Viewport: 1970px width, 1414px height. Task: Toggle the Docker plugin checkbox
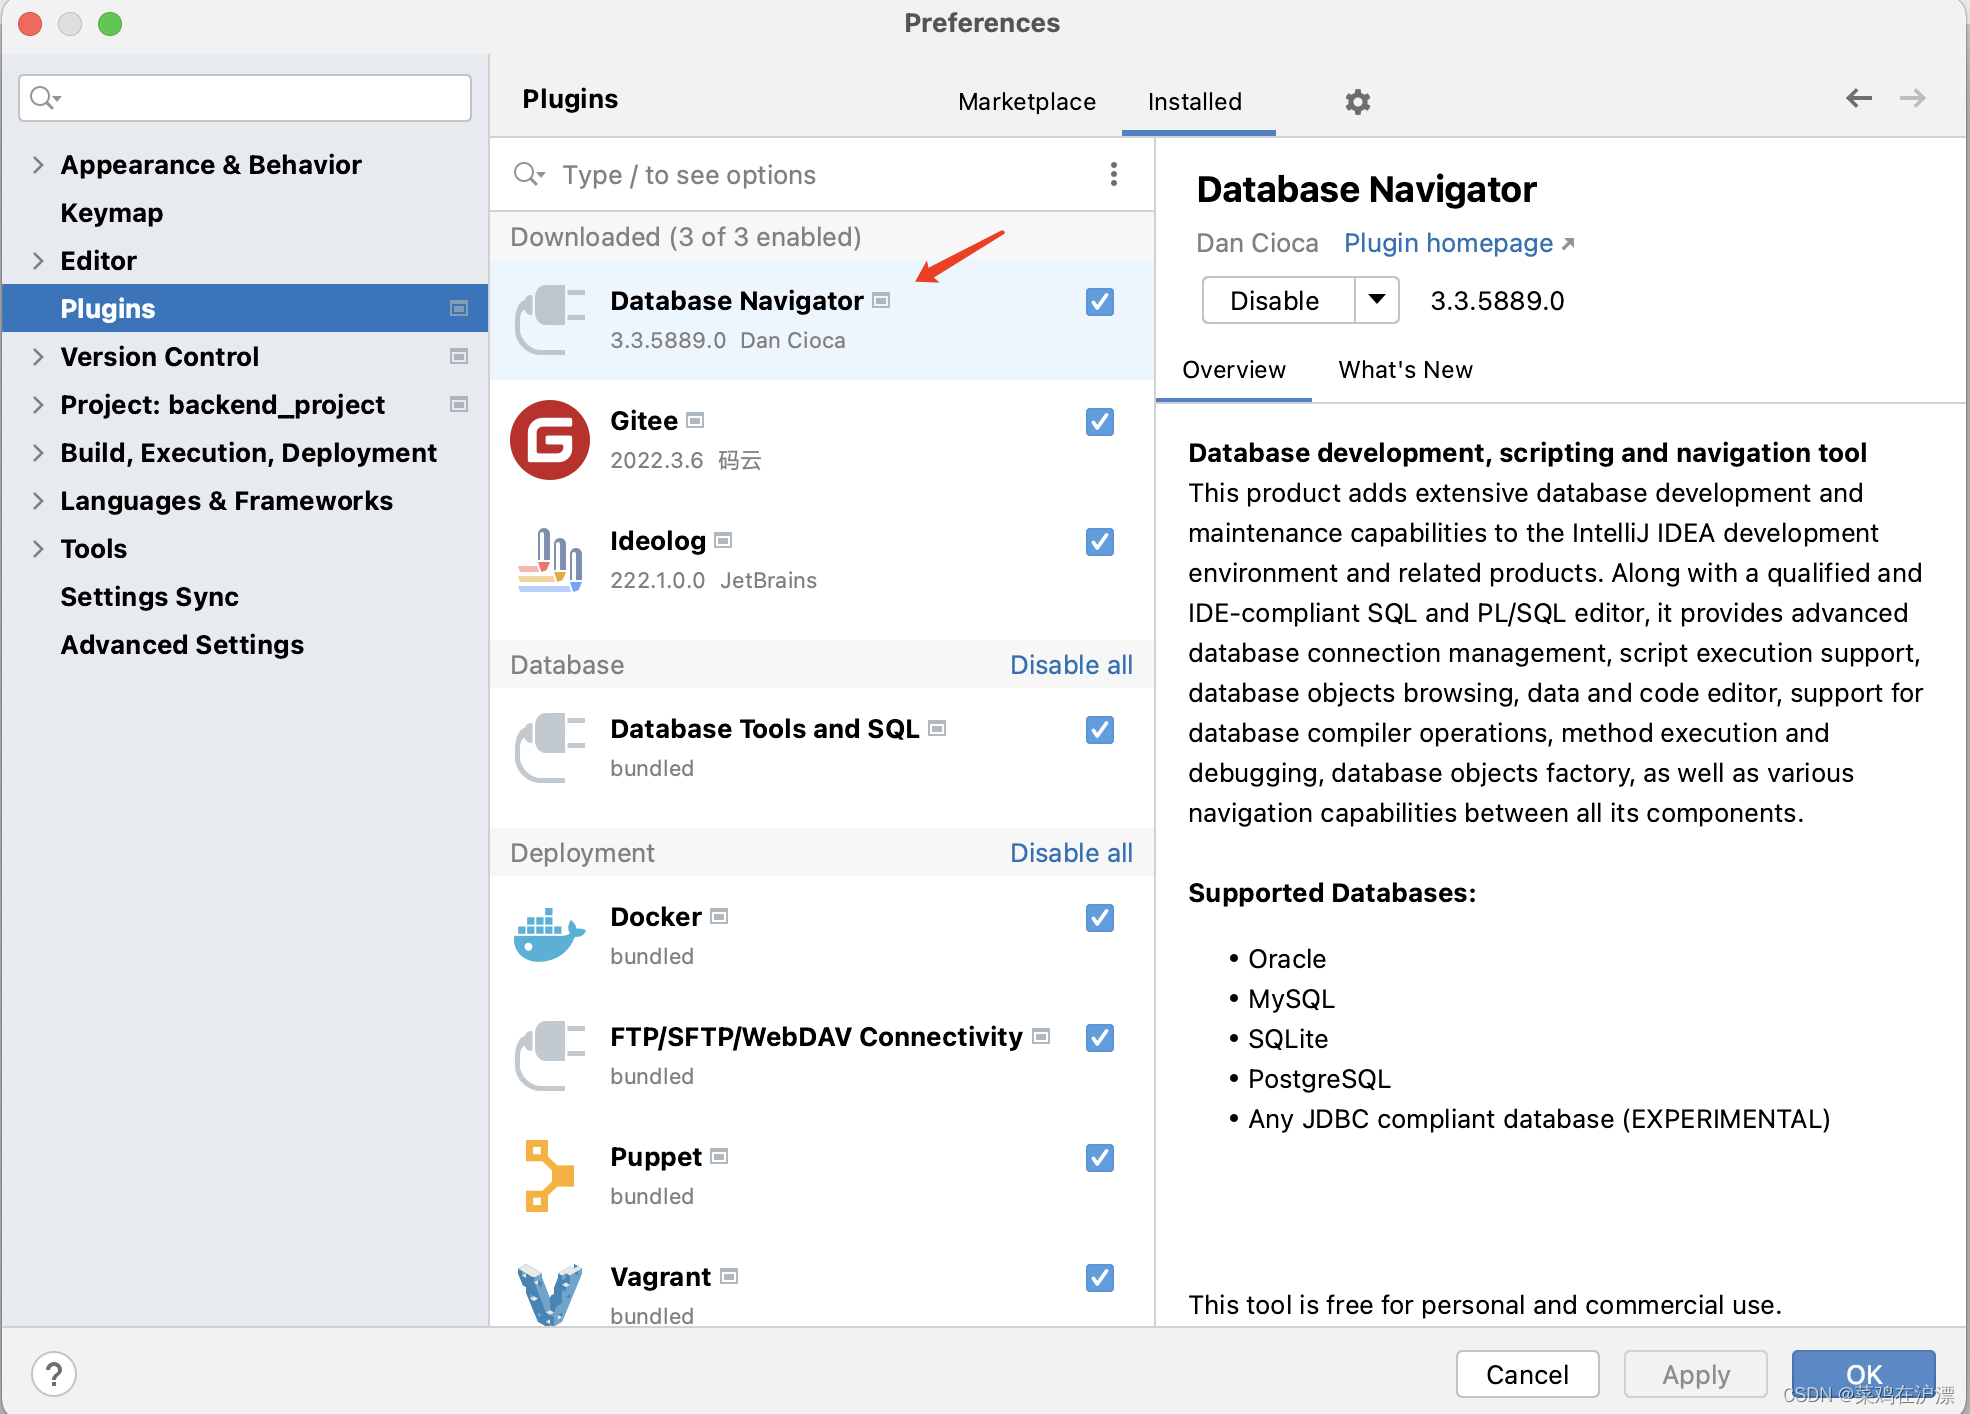tap(1099, 917)
